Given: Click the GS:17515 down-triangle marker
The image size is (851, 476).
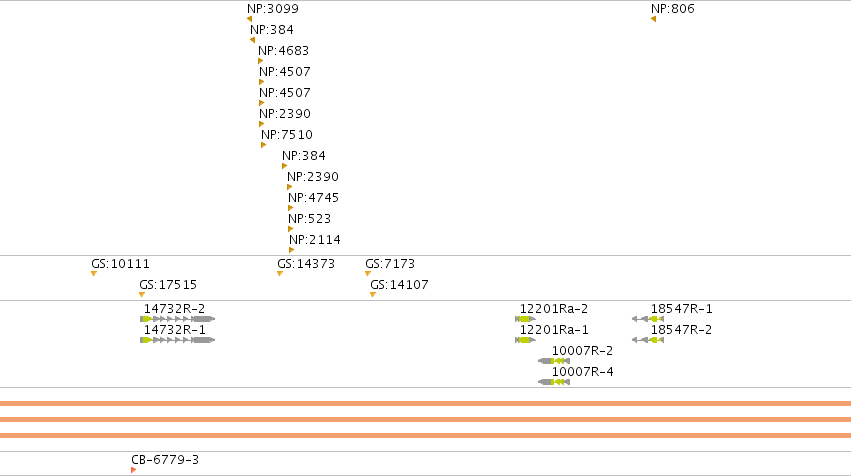Looking at the screenshot, I should [142, 295].
